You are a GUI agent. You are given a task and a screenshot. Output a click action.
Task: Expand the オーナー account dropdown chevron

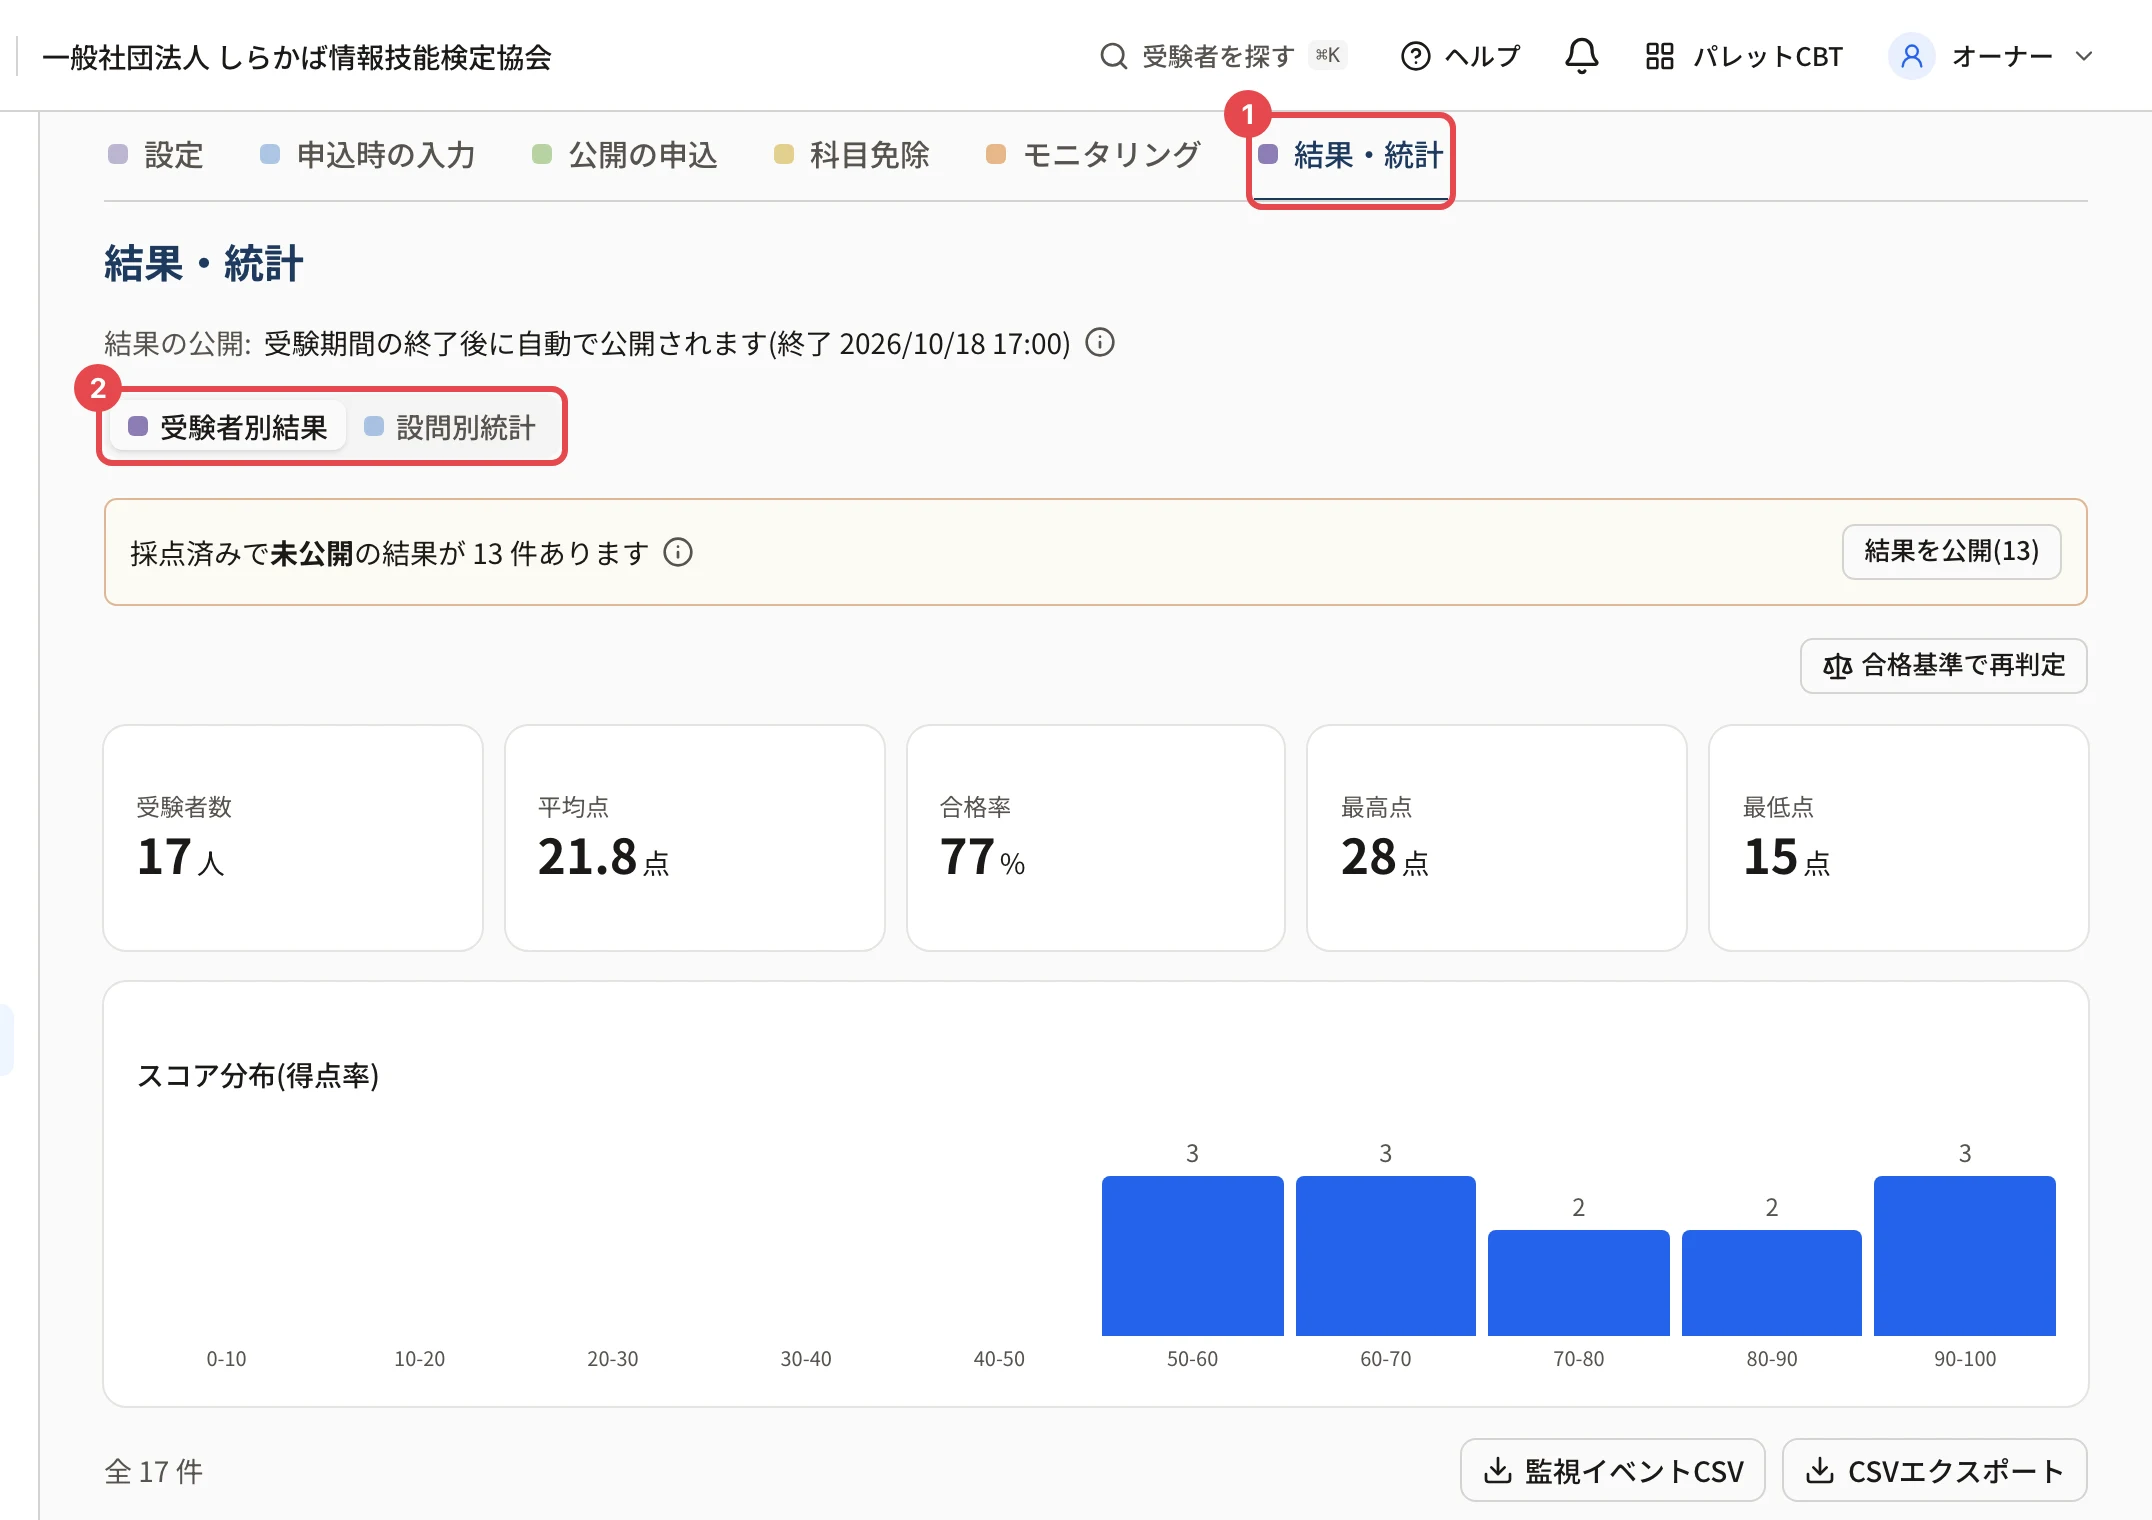point(2084,56)
